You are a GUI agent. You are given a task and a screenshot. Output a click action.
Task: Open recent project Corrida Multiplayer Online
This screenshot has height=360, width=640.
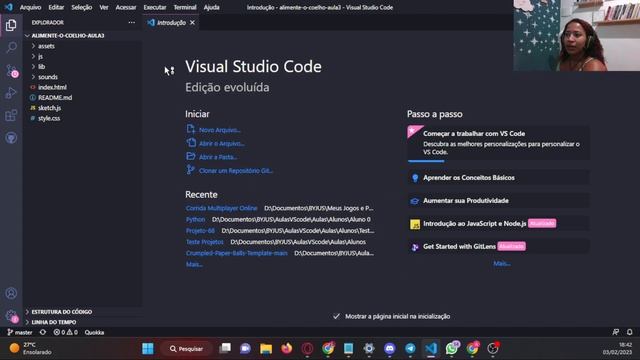tap(221, 208)
